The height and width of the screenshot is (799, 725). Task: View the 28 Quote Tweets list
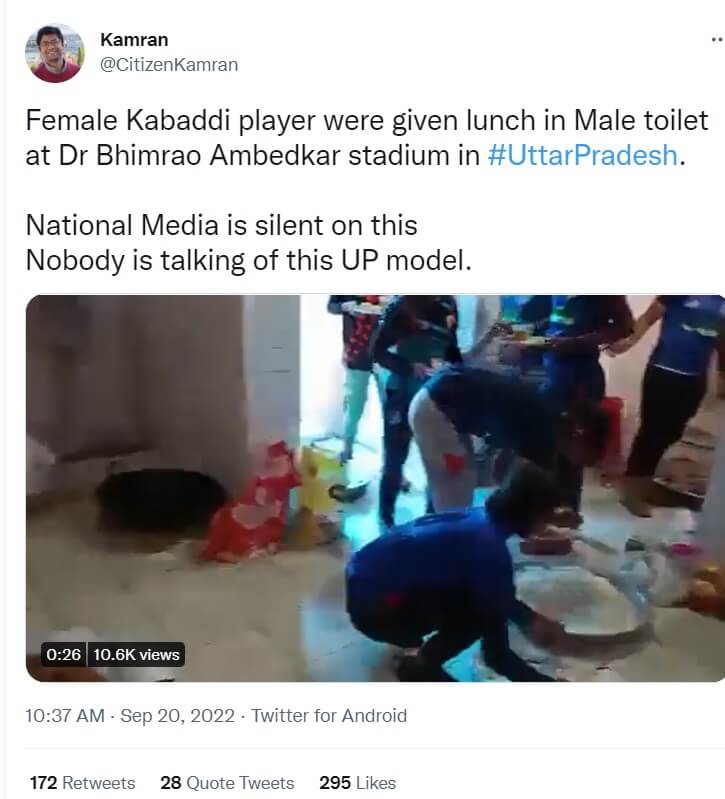(227, 782)
